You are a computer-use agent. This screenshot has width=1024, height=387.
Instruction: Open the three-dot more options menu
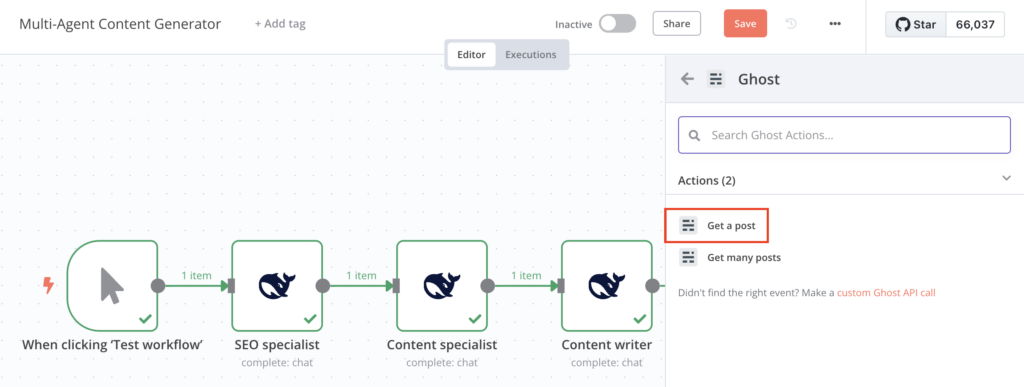tap(835, 24)
